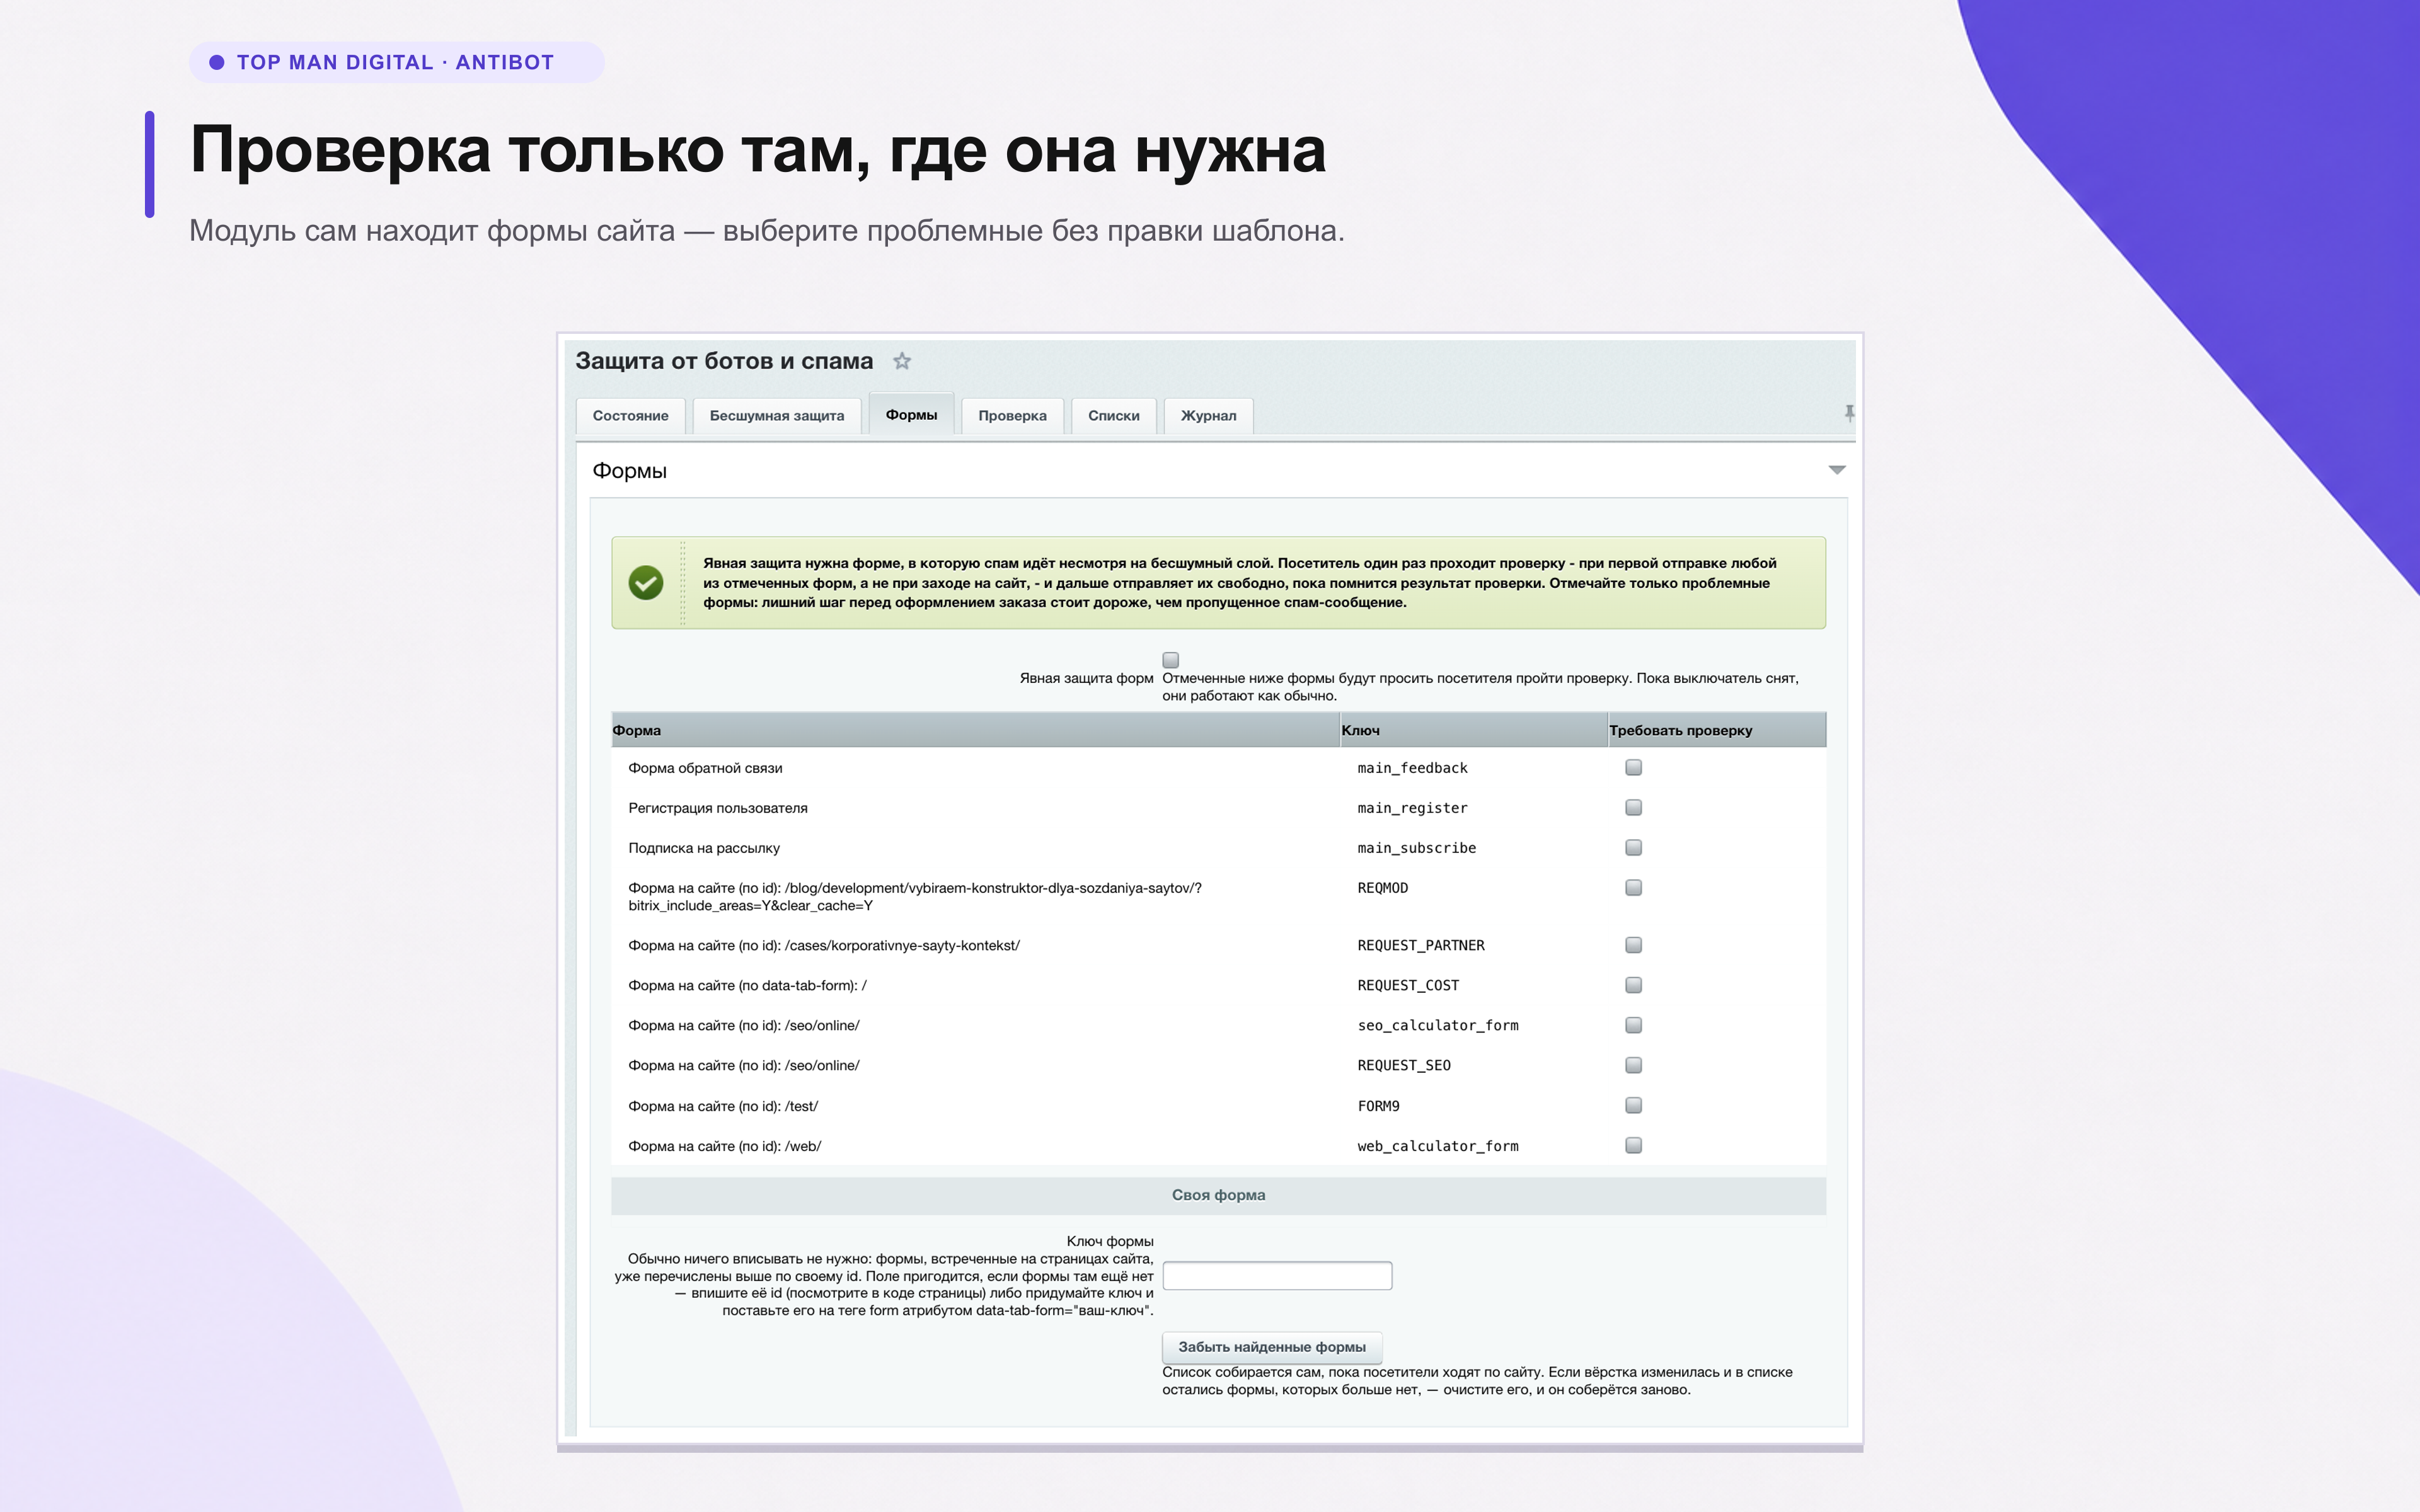The width and height of the screenshot is (2420, 1512).
Task: Go to the Списки tab
Action: click(x=1113, y=416)
